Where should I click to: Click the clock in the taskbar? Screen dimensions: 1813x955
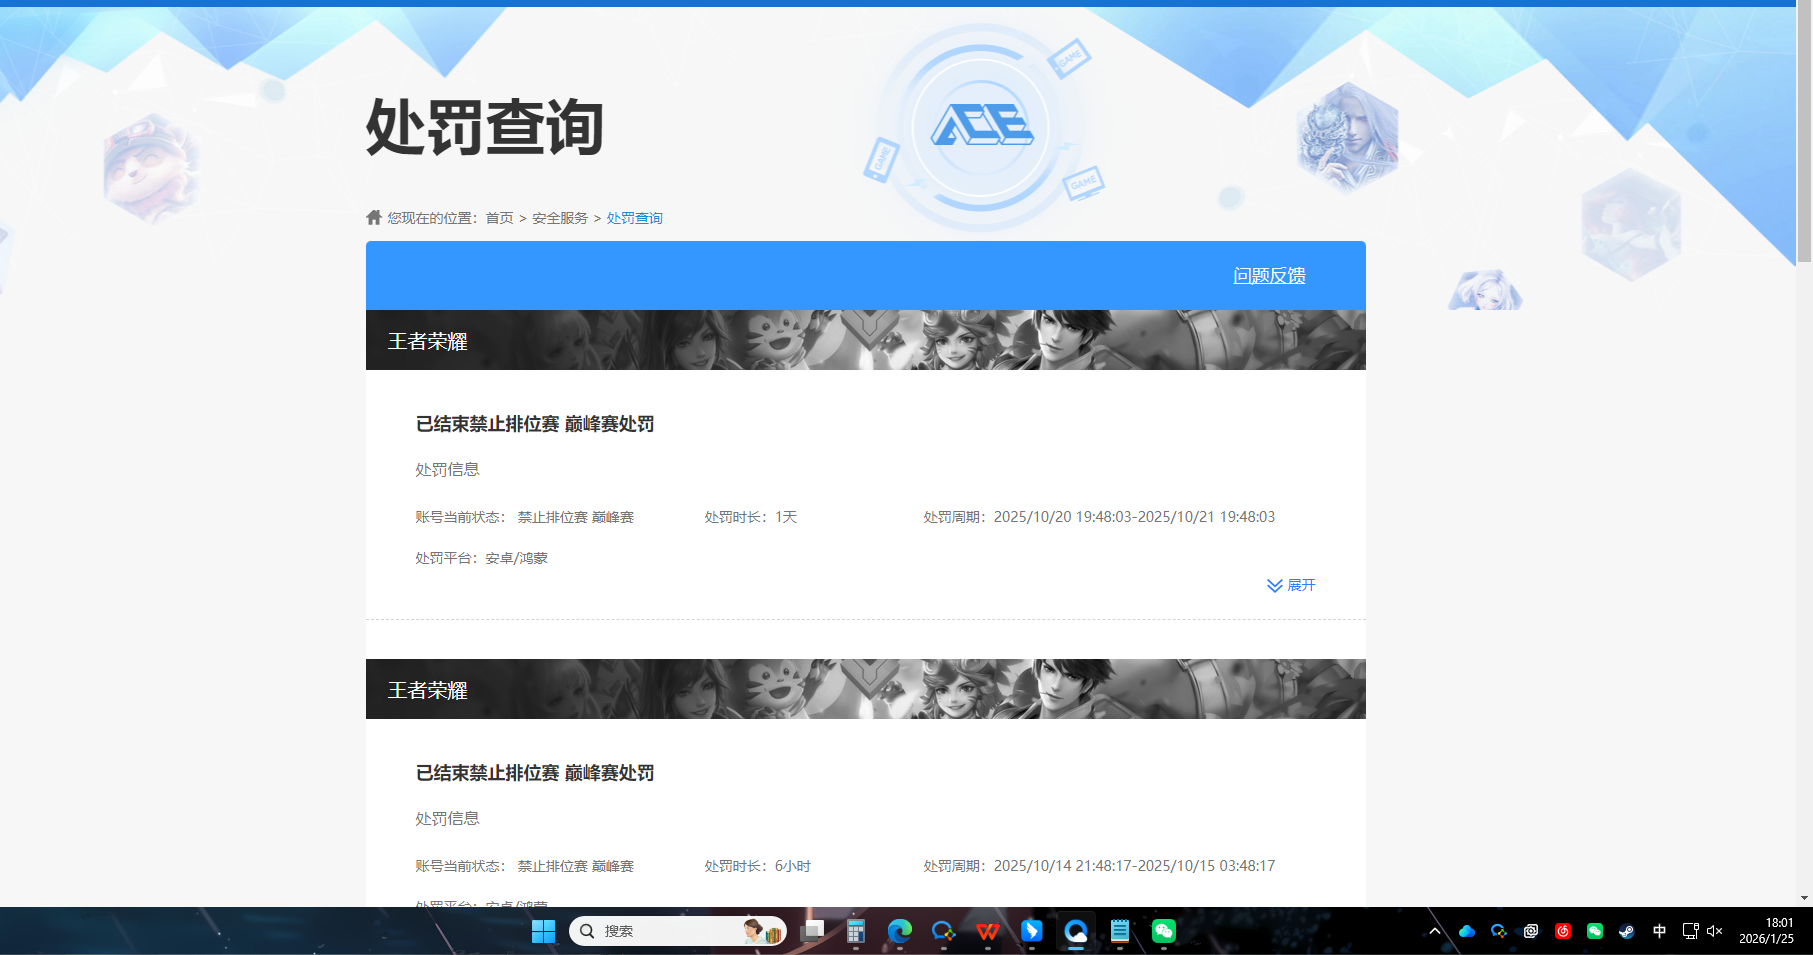pyautogui.click(x=1765, y=930)
